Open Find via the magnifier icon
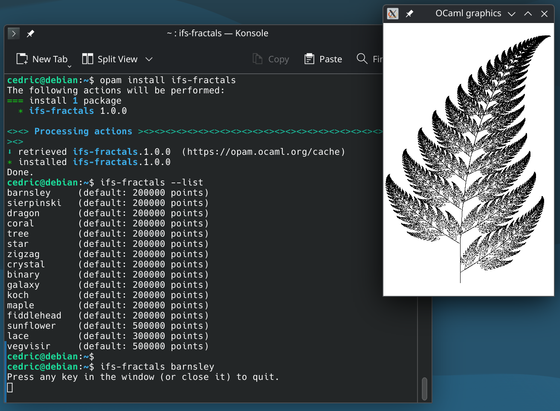Image resolution: width=560 pixels, height=411 pixels. 362,59
